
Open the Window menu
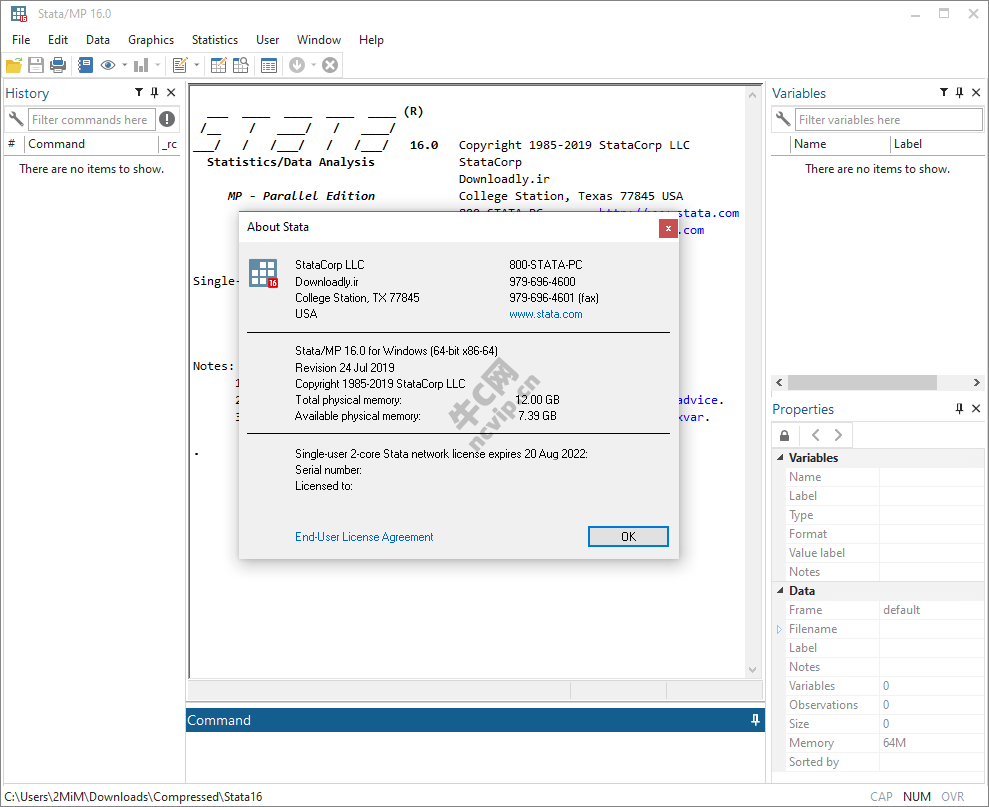(x=319, y=40)
